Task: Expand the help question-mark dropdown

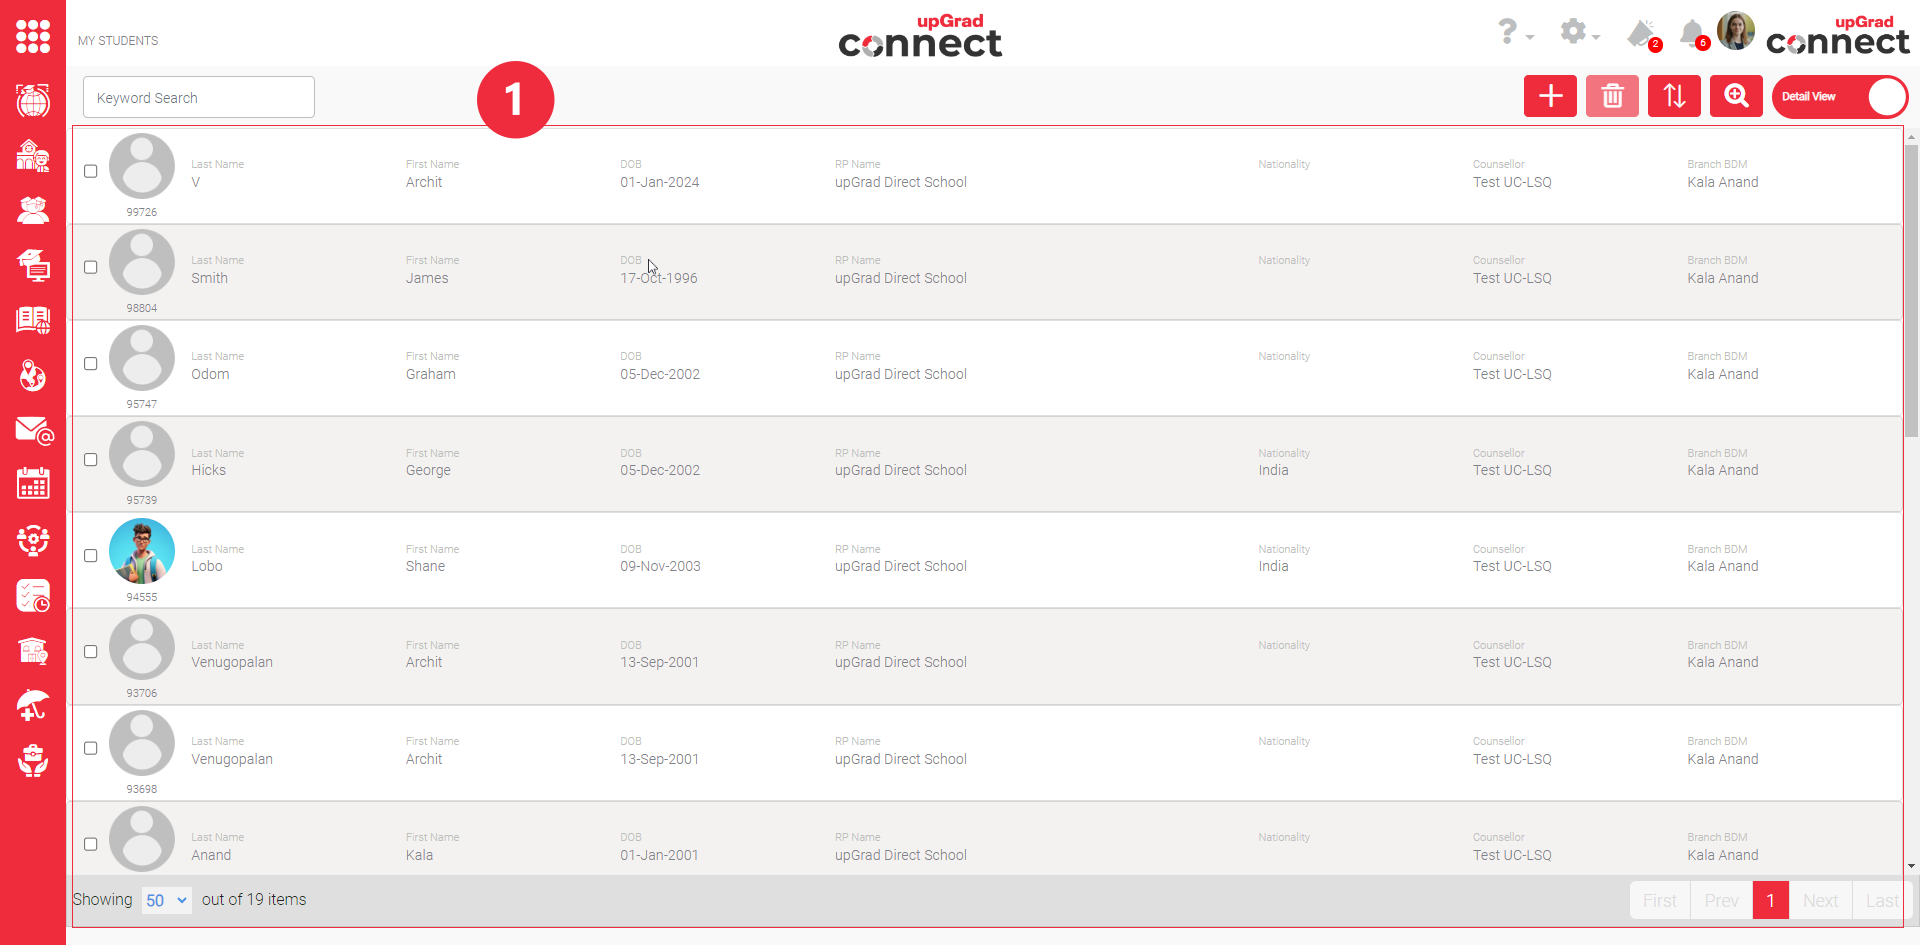Action: click(x=1513, y=32)
